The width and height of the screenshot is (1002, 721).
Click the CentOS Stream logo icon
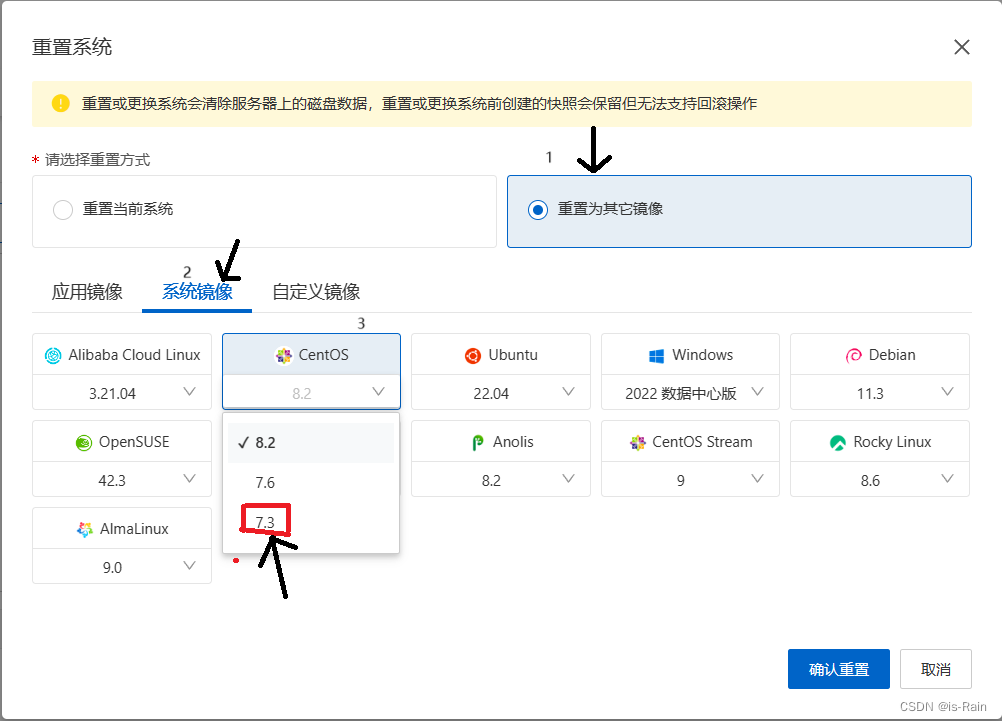click(638, 442)
